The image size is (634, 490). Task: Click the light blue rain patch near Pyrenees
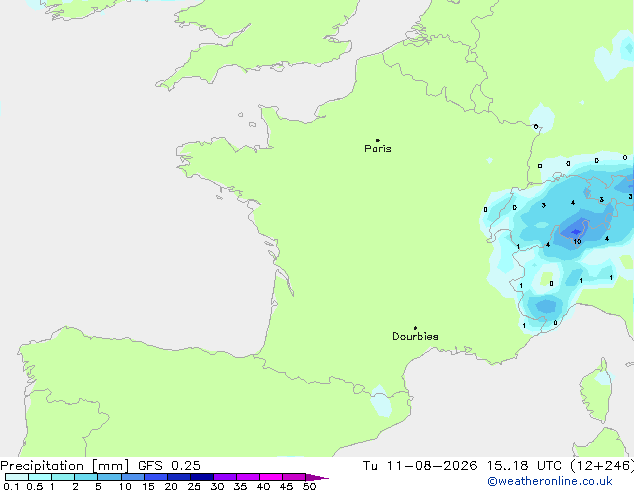tap(381, 401)
